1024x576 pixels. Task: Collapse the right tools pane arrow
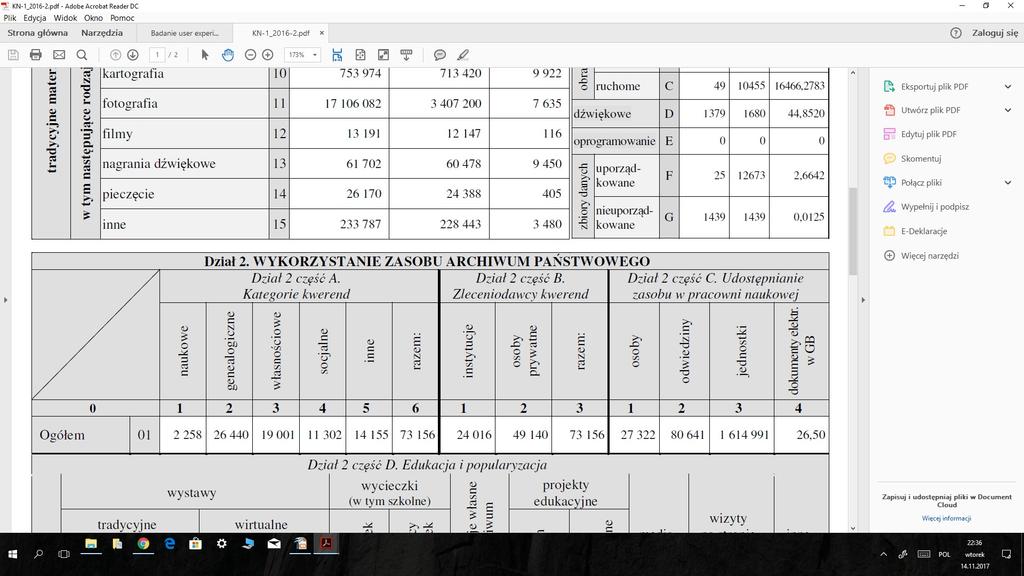(863, 300)
